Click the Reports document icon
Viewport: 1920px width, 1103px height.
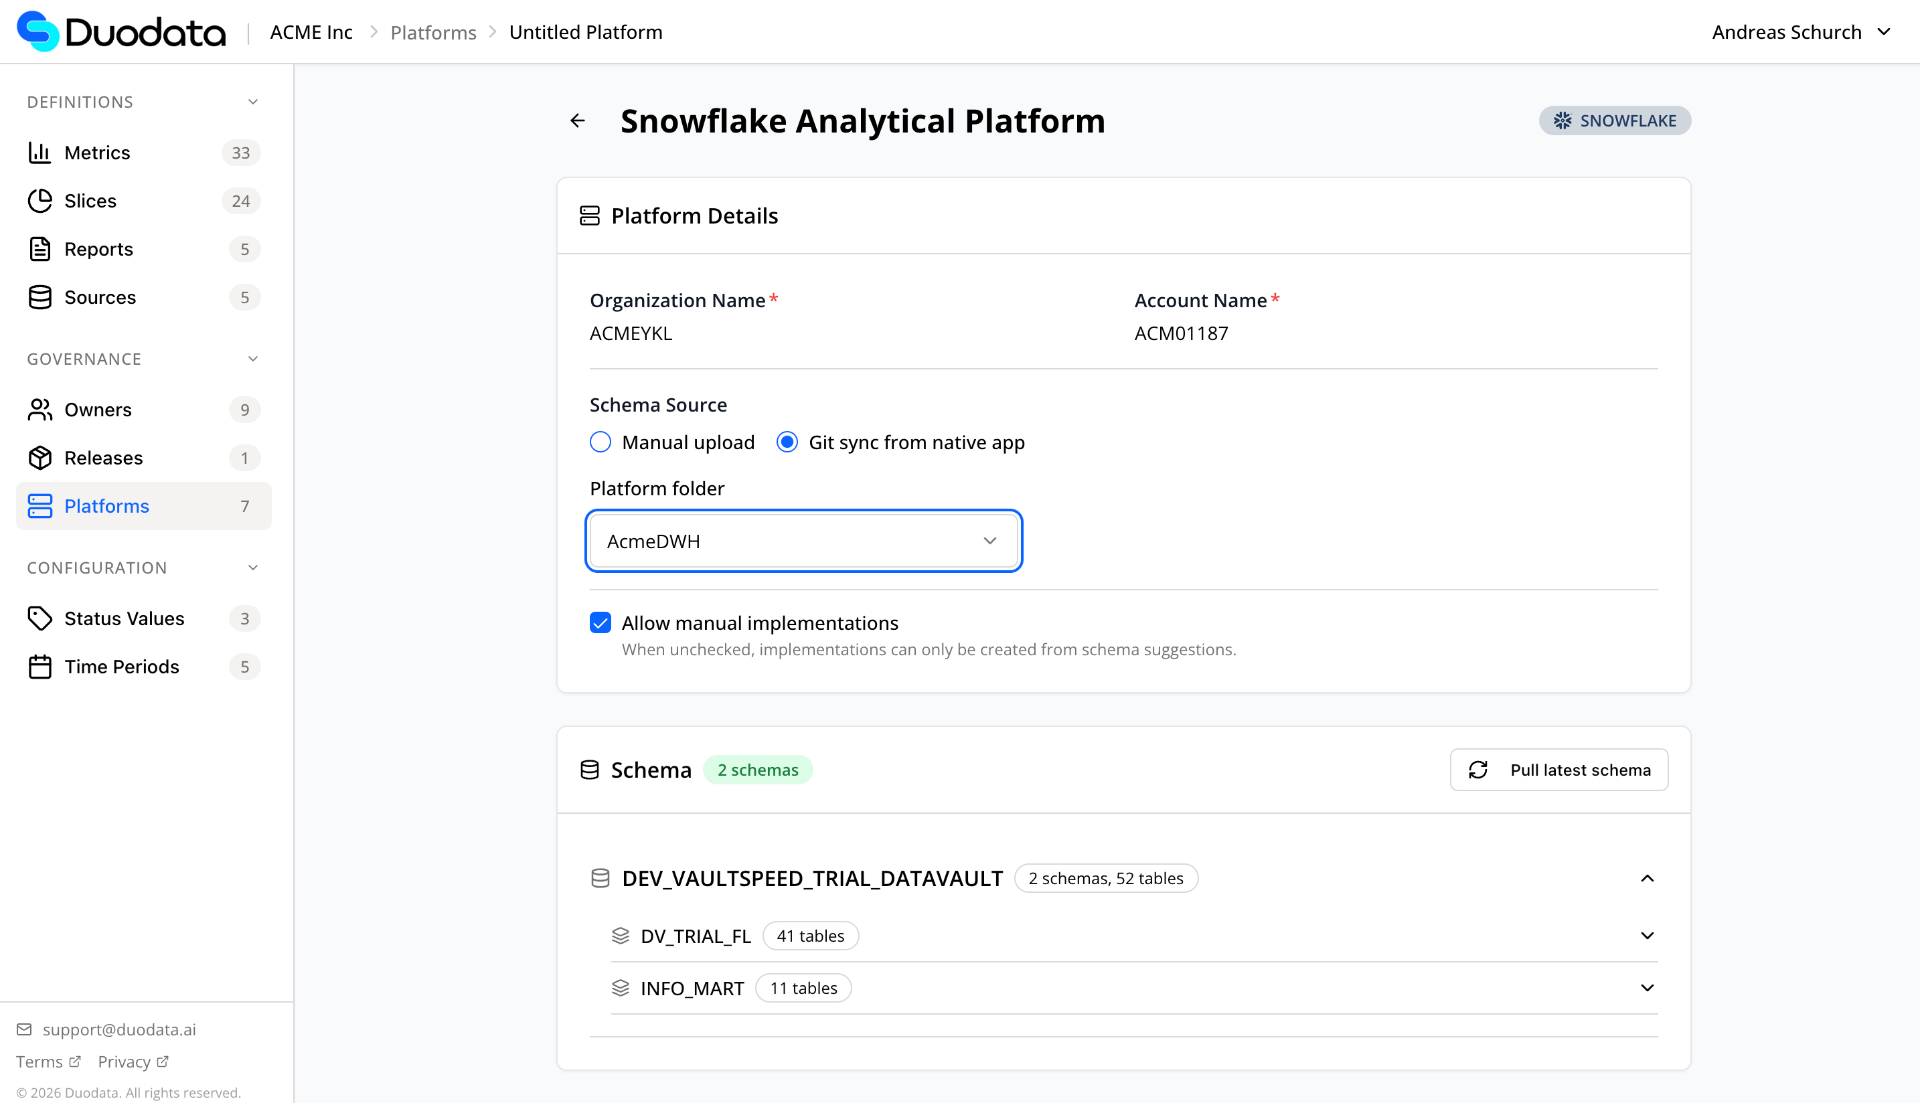[x=40, y=249]
